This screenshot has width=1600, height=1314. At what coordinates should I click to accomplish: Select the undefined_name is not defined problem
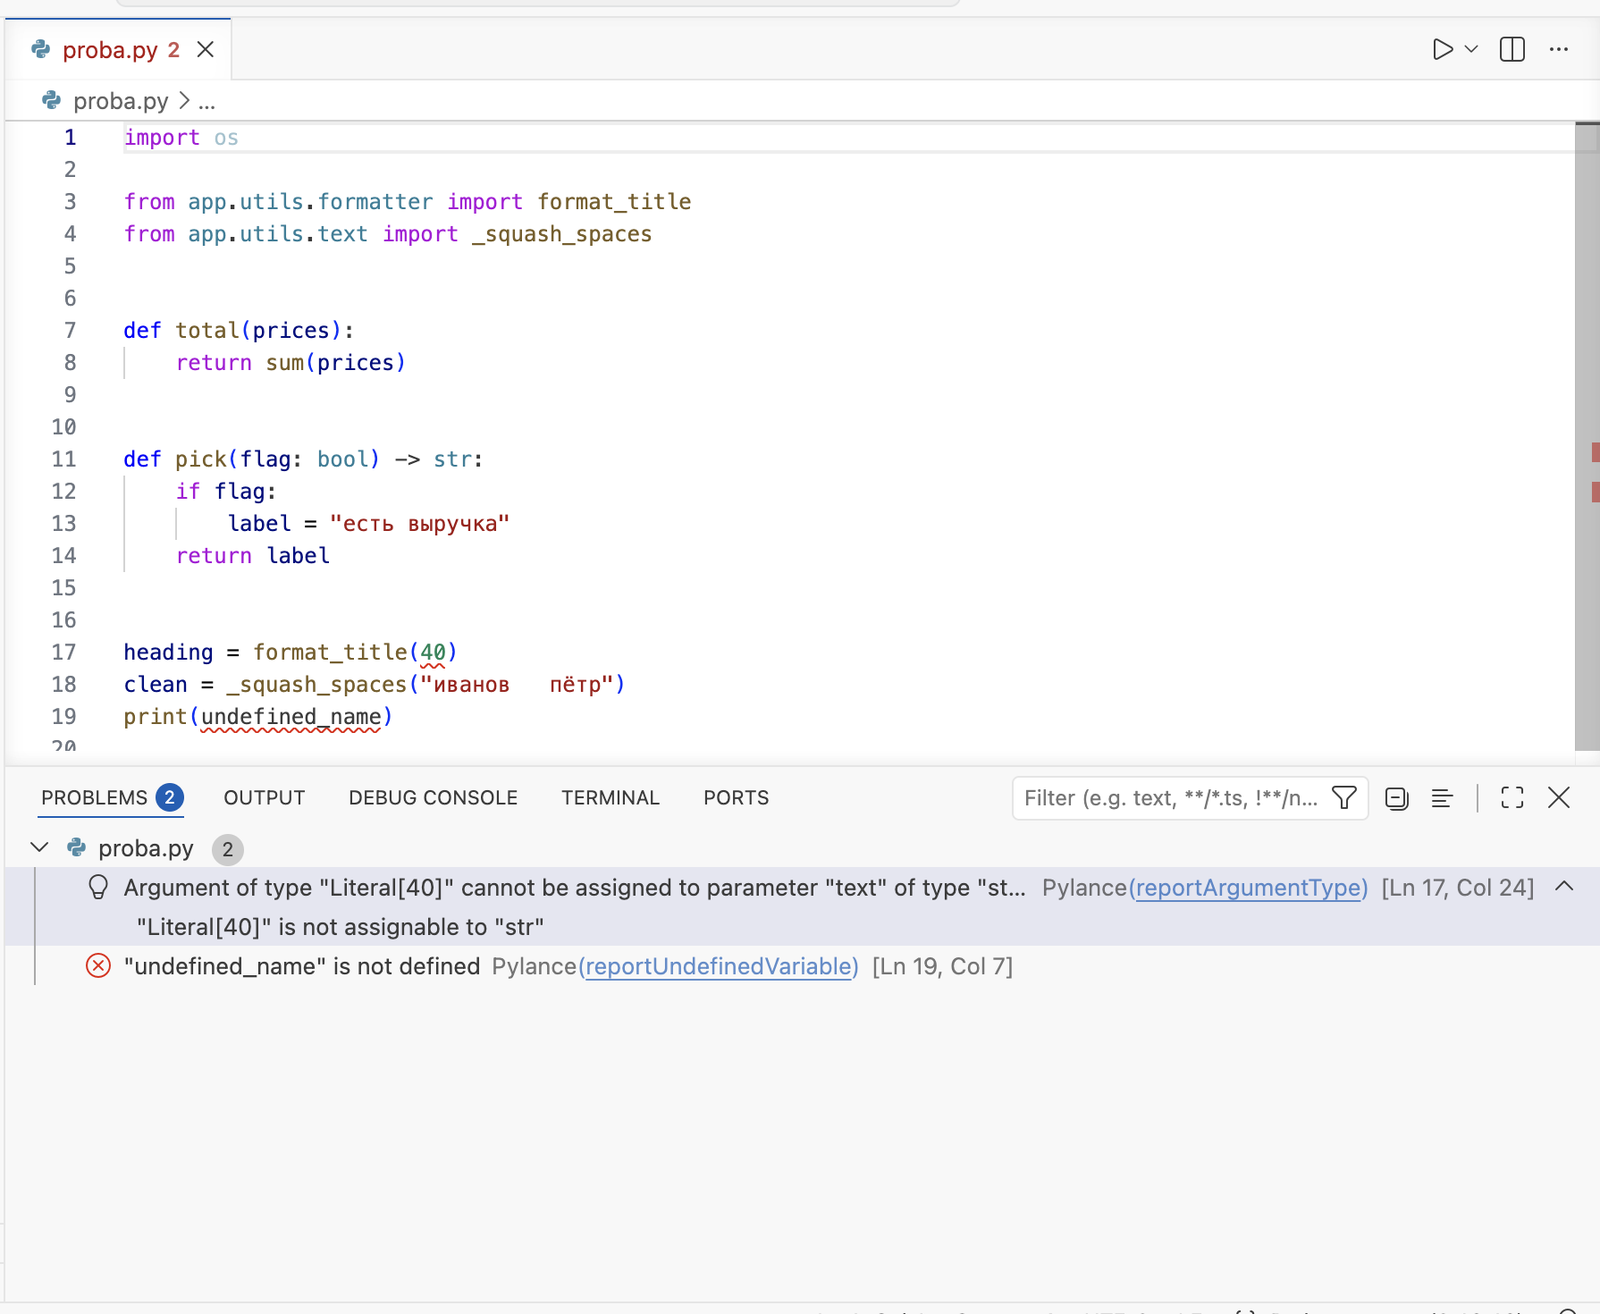click(302, 966)
